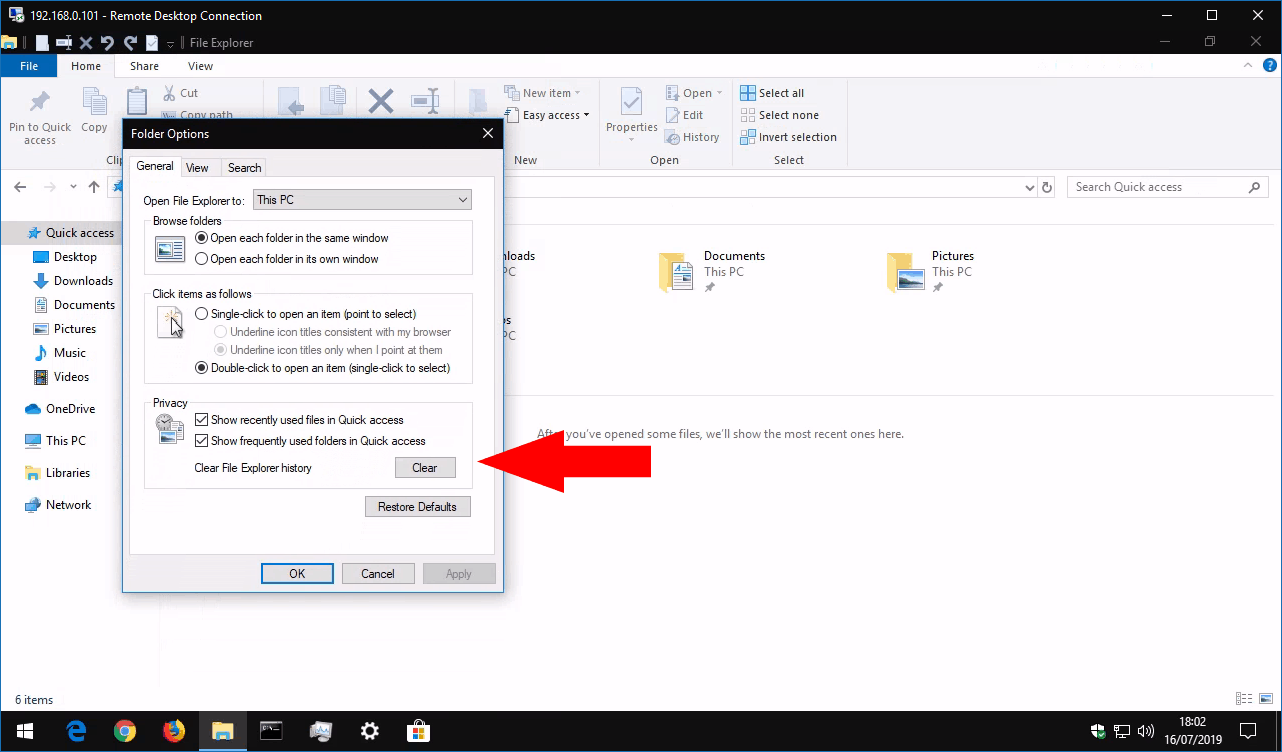Image resolution: width=1282 pixels, height=752 pixels.
Task: Click the Undo icon in quick access toolbar
Action: pyautogui.click(x=108, y=43)
